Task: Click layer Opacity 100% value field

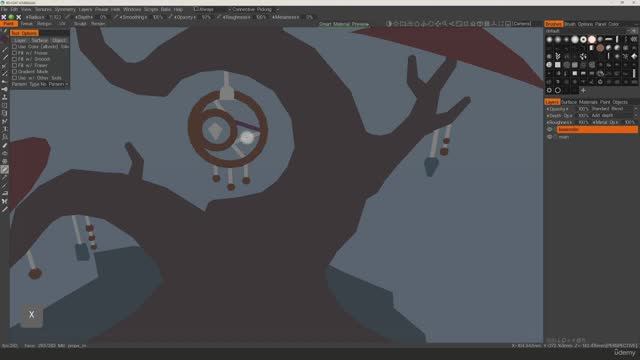Action: [583, 109]
